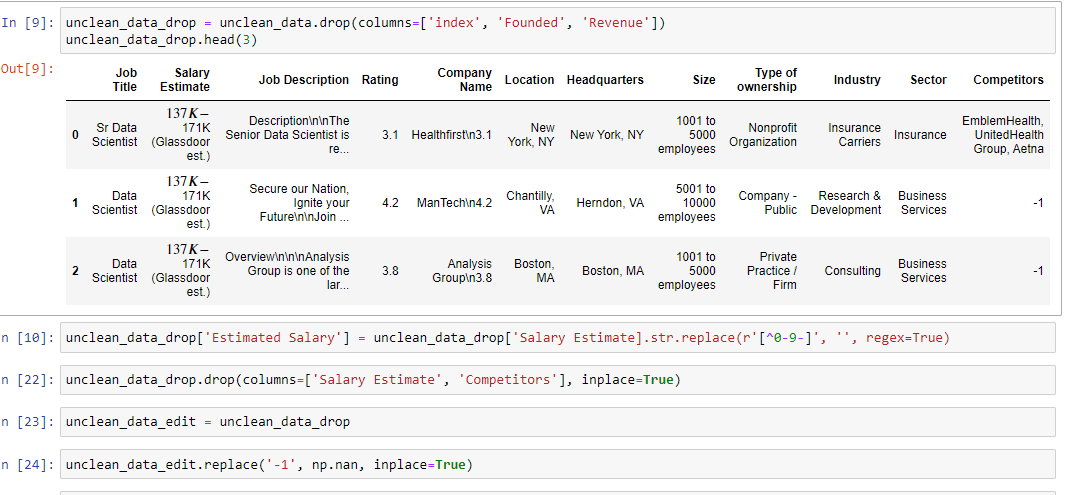Click the 'Consulting' industry cell
The width and height of the screenshot is (1070, 495).
852,271
